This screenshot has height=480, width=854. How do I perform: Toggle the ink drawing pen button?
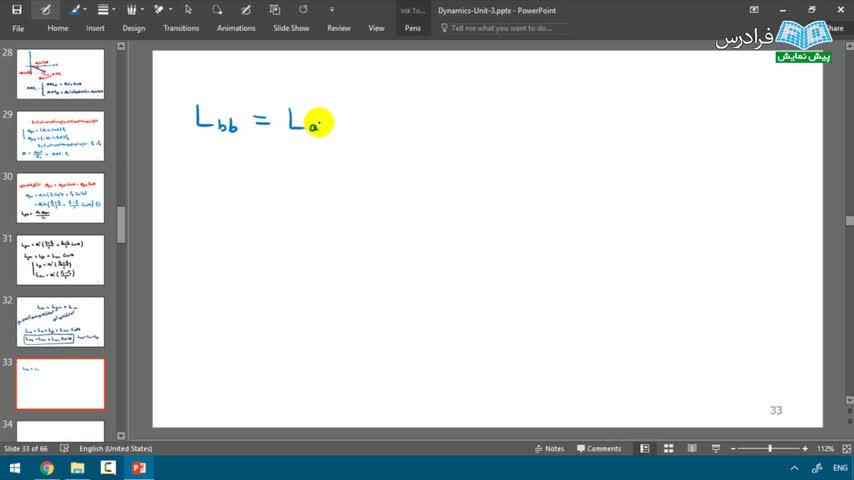pos(46,10)
